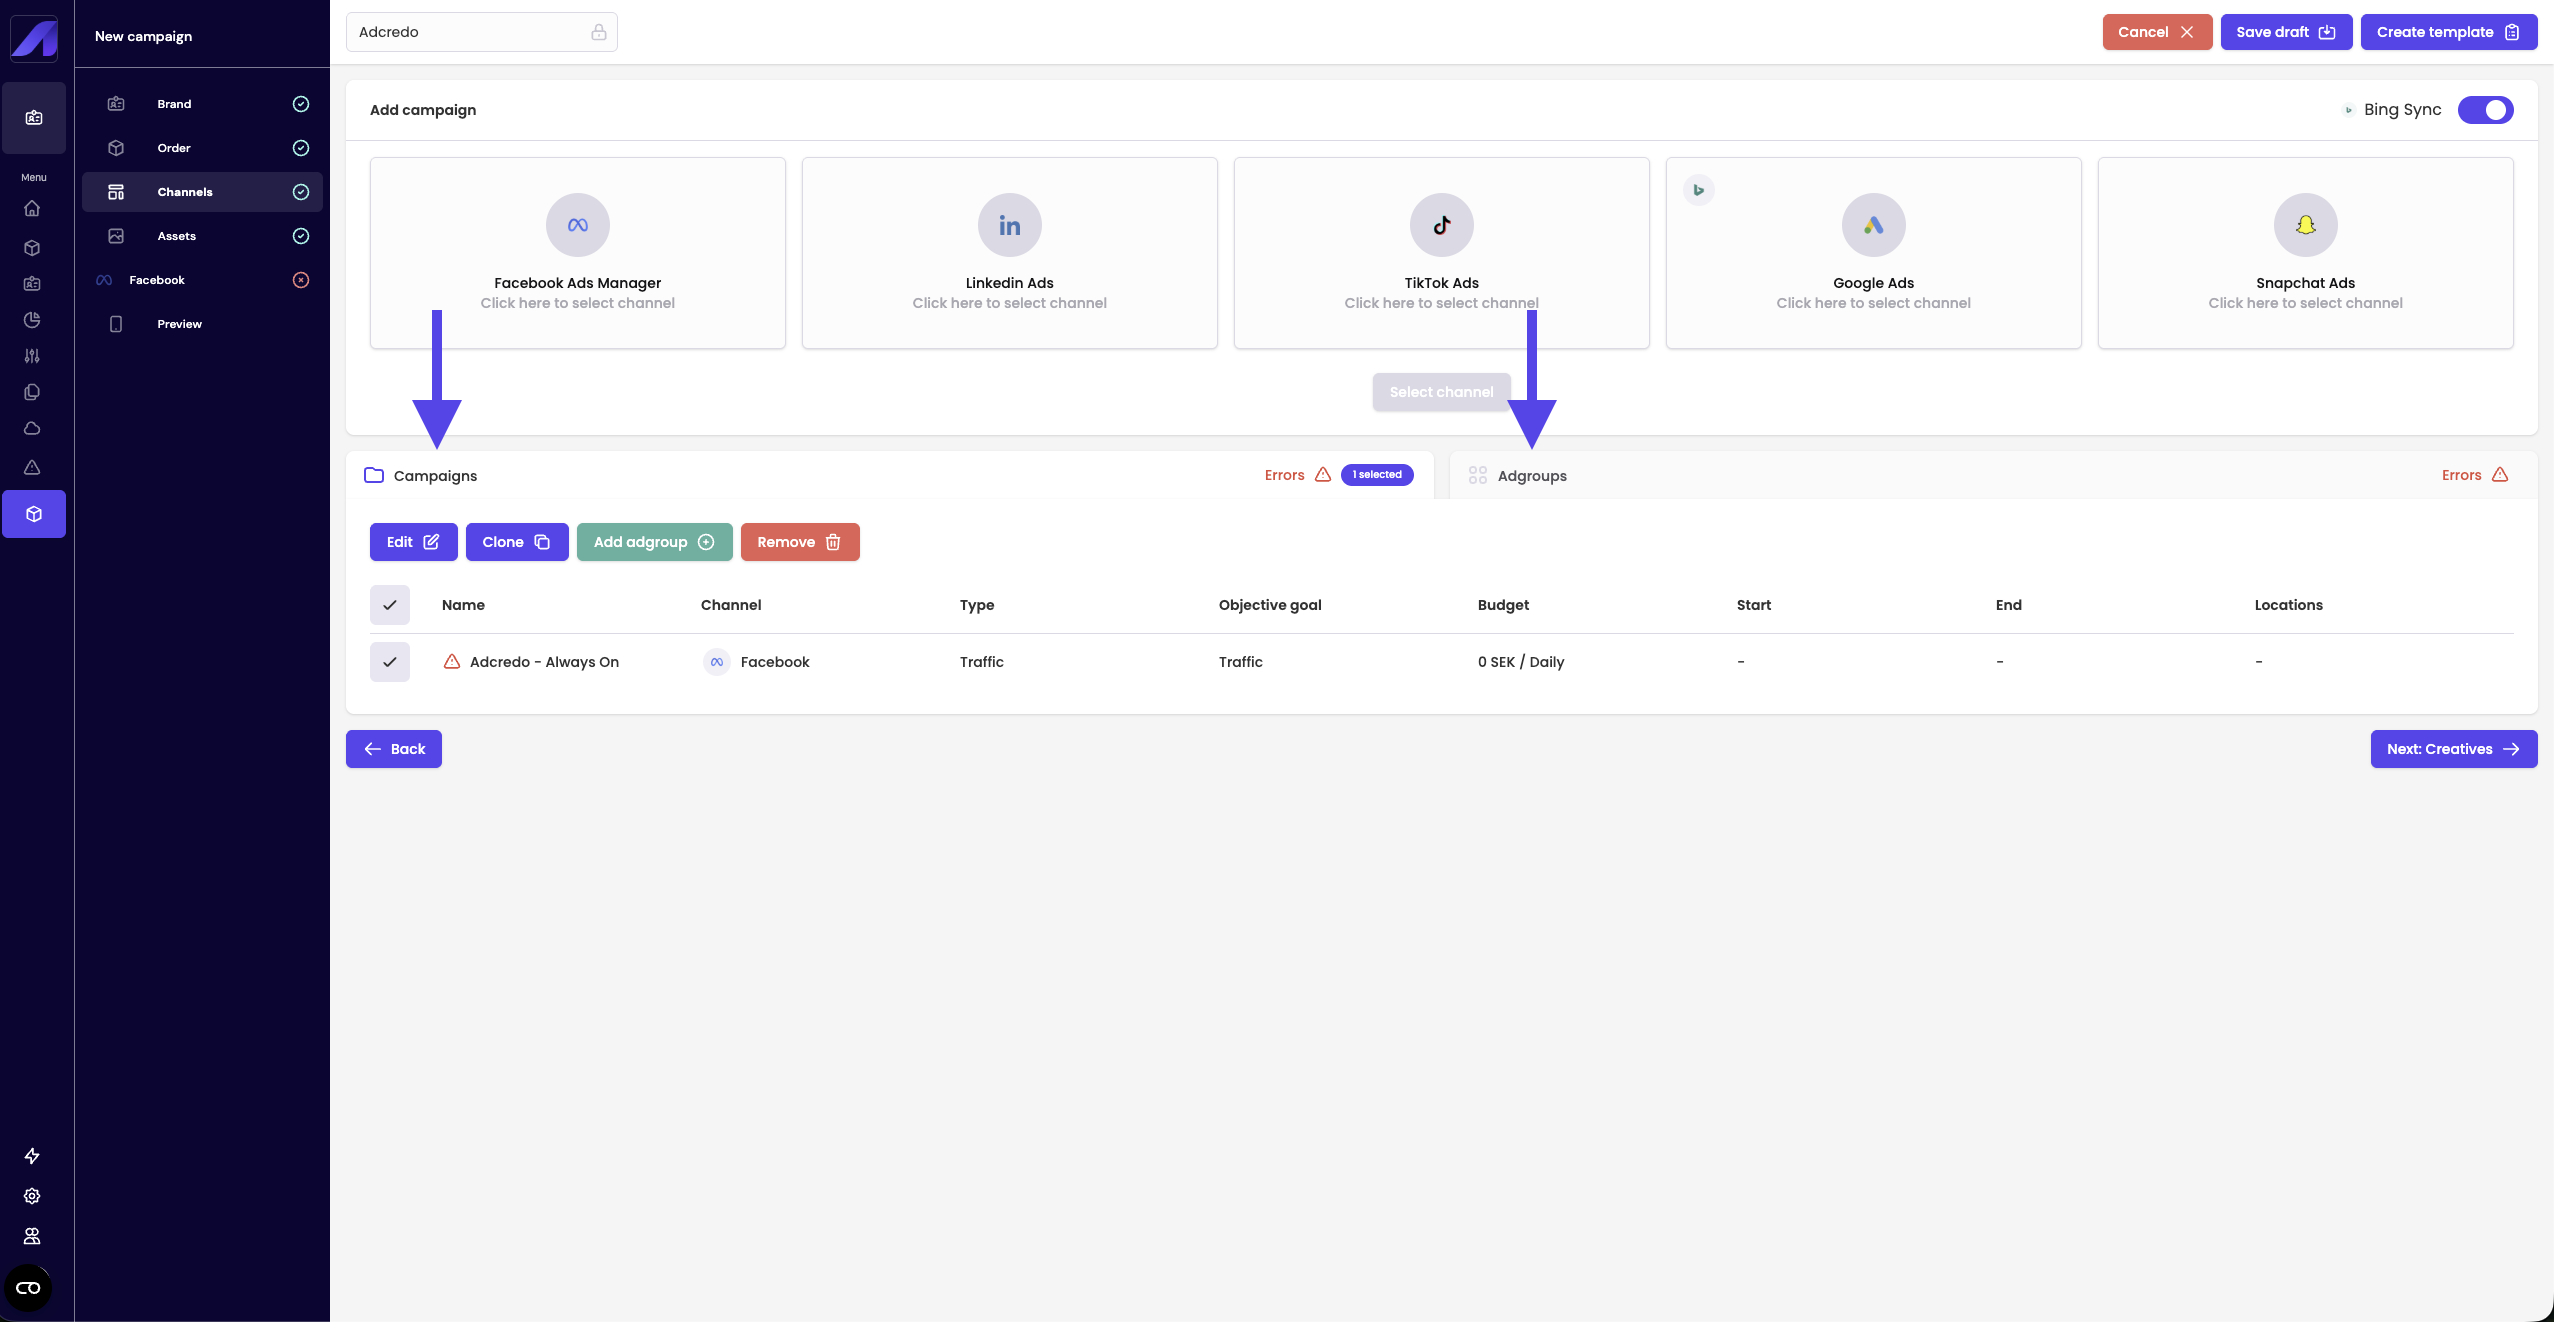Viewport: 2554px width, 1322px height.
Task: Select the Snapchat Ads channel icon
Action: 2305,225
